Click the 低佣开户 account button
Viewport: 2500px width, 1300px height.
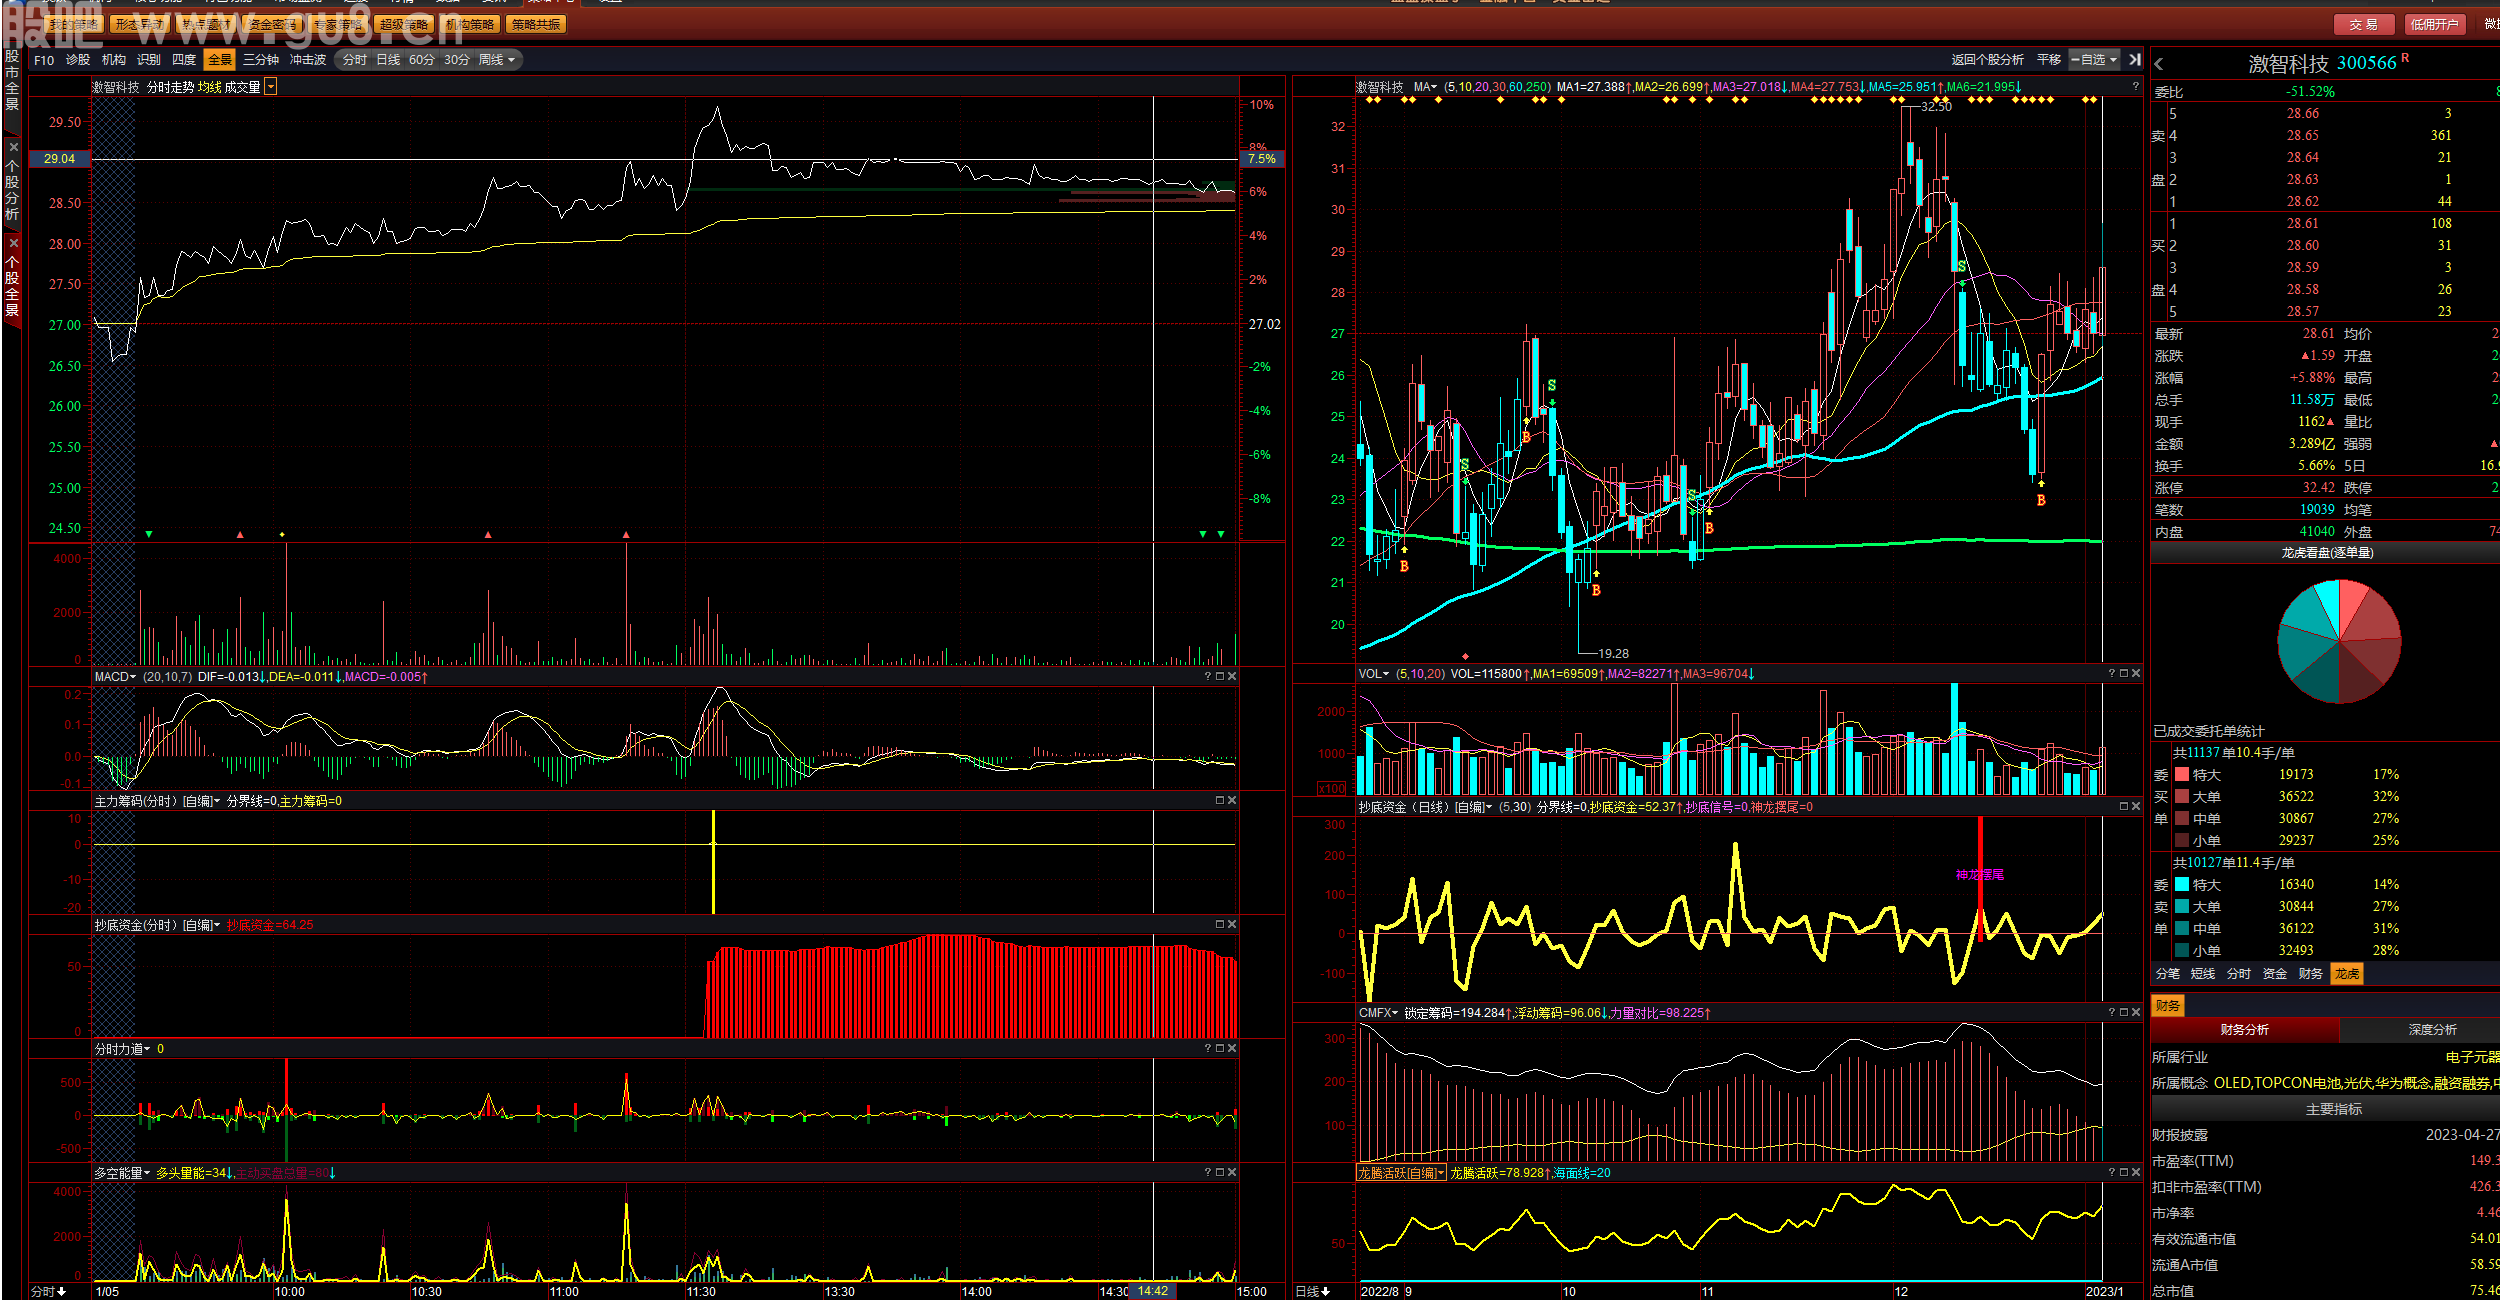click(x=2433, y=24)
